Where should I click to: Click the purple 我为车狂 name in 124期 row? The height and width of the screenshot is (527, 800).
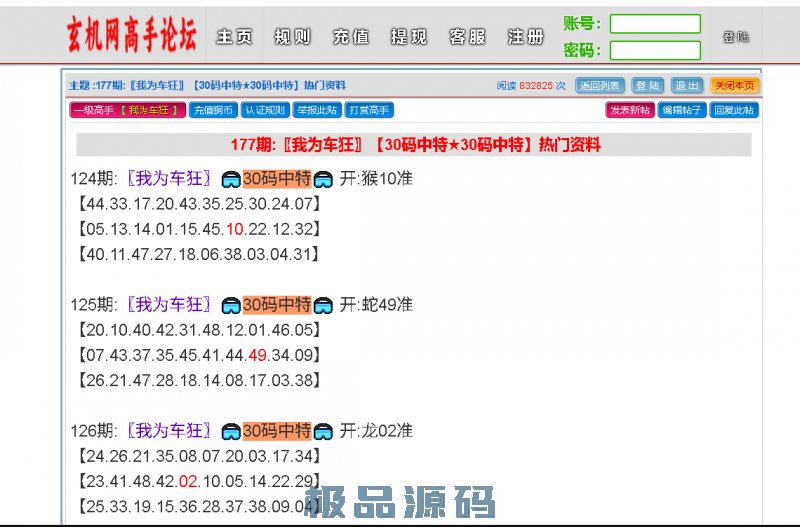169,179
